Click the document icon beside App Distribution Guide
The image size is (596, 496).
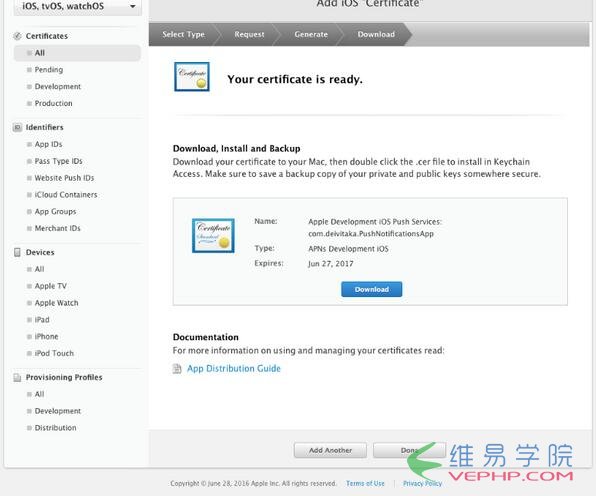pos(177,369)
